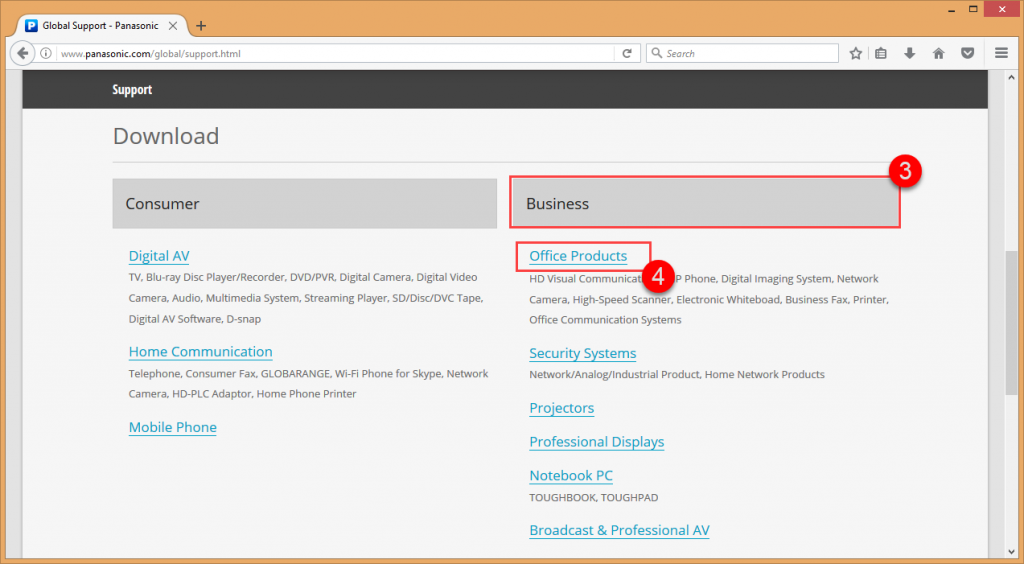Open the Firefox hamburger menu
The height and width of the screenshot is (564, 1024).
pyautogui.click(x=1001, y=54)
